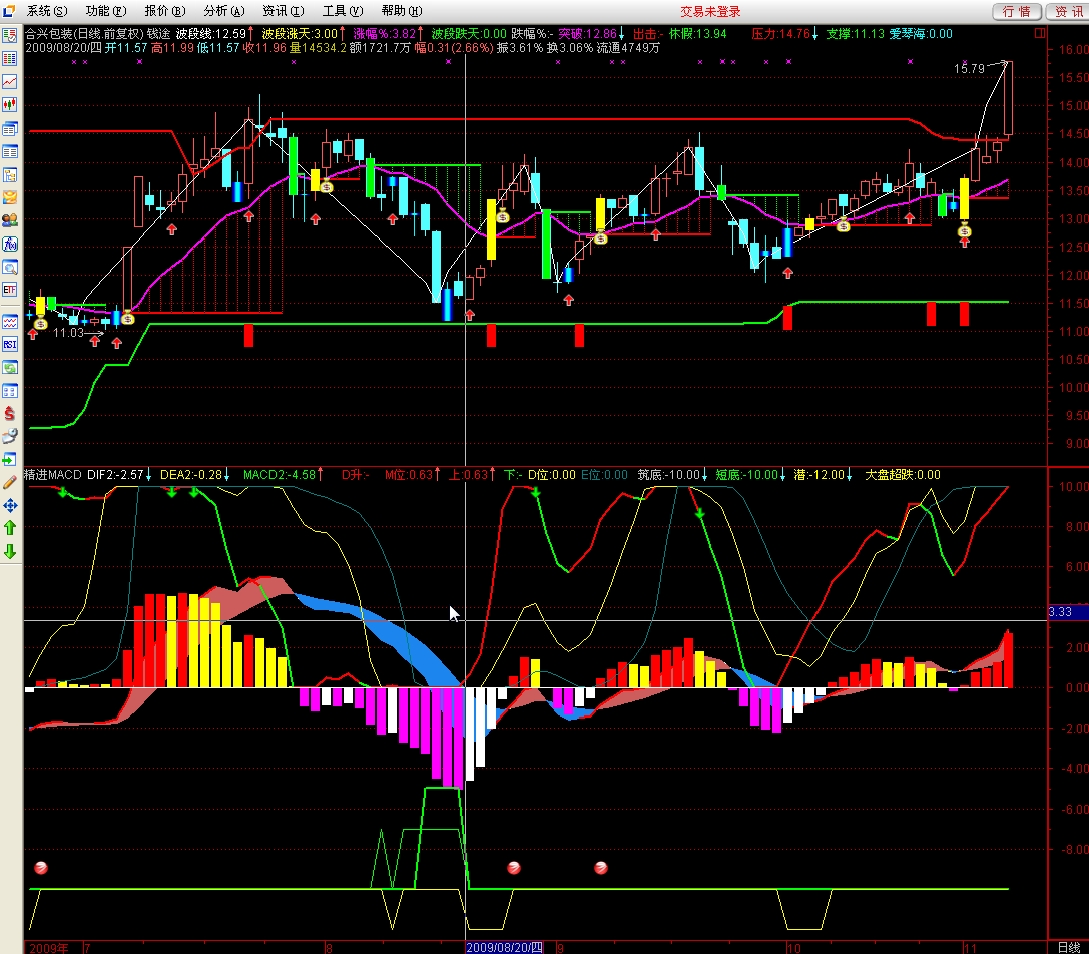Open the ETF icon in sidebar
The width and height of the screenshot is (1089, 954).
[x=10, y=290]
